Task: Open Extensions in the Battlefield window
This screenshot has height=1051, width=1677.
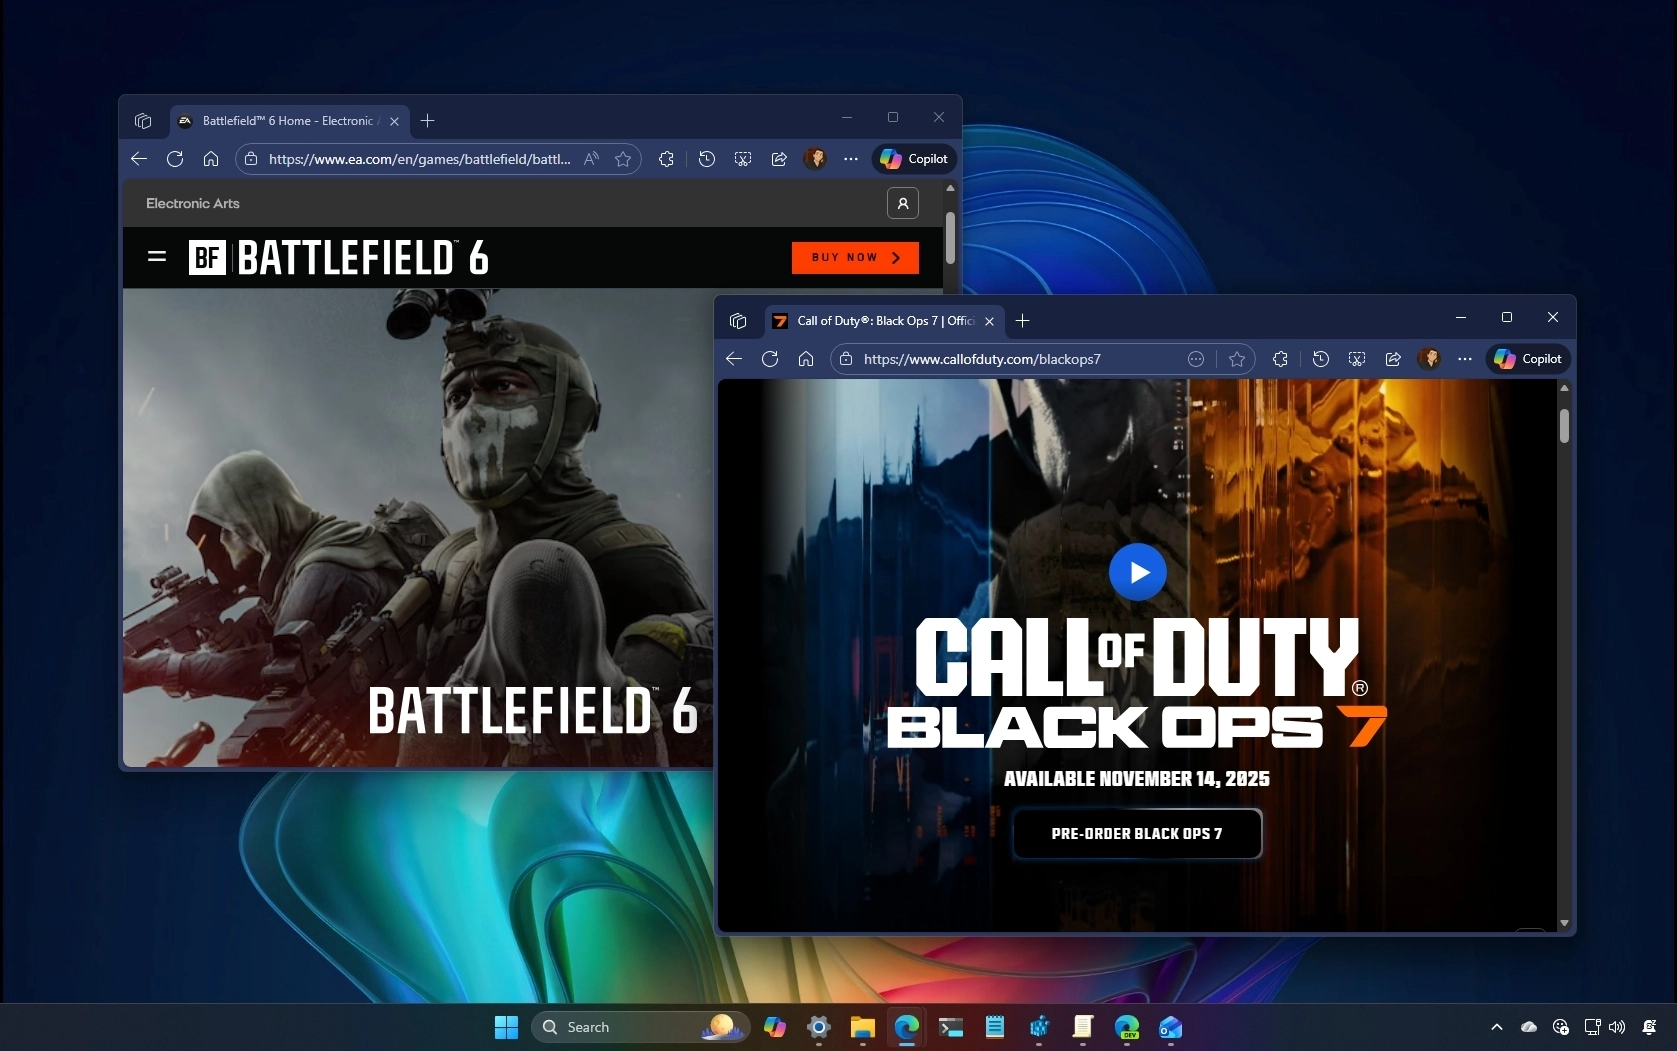Action: click(666, 159)
